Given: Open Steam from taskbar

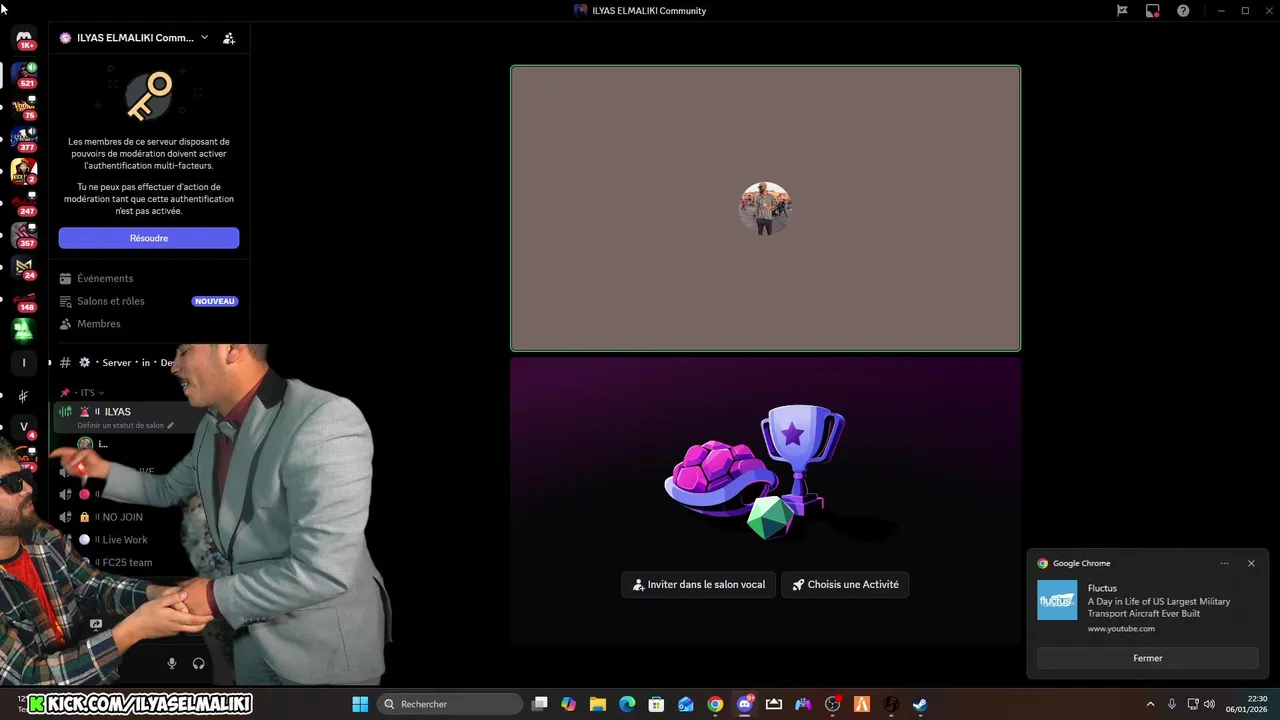Looking at the screenshot, I should coord(920,704).
